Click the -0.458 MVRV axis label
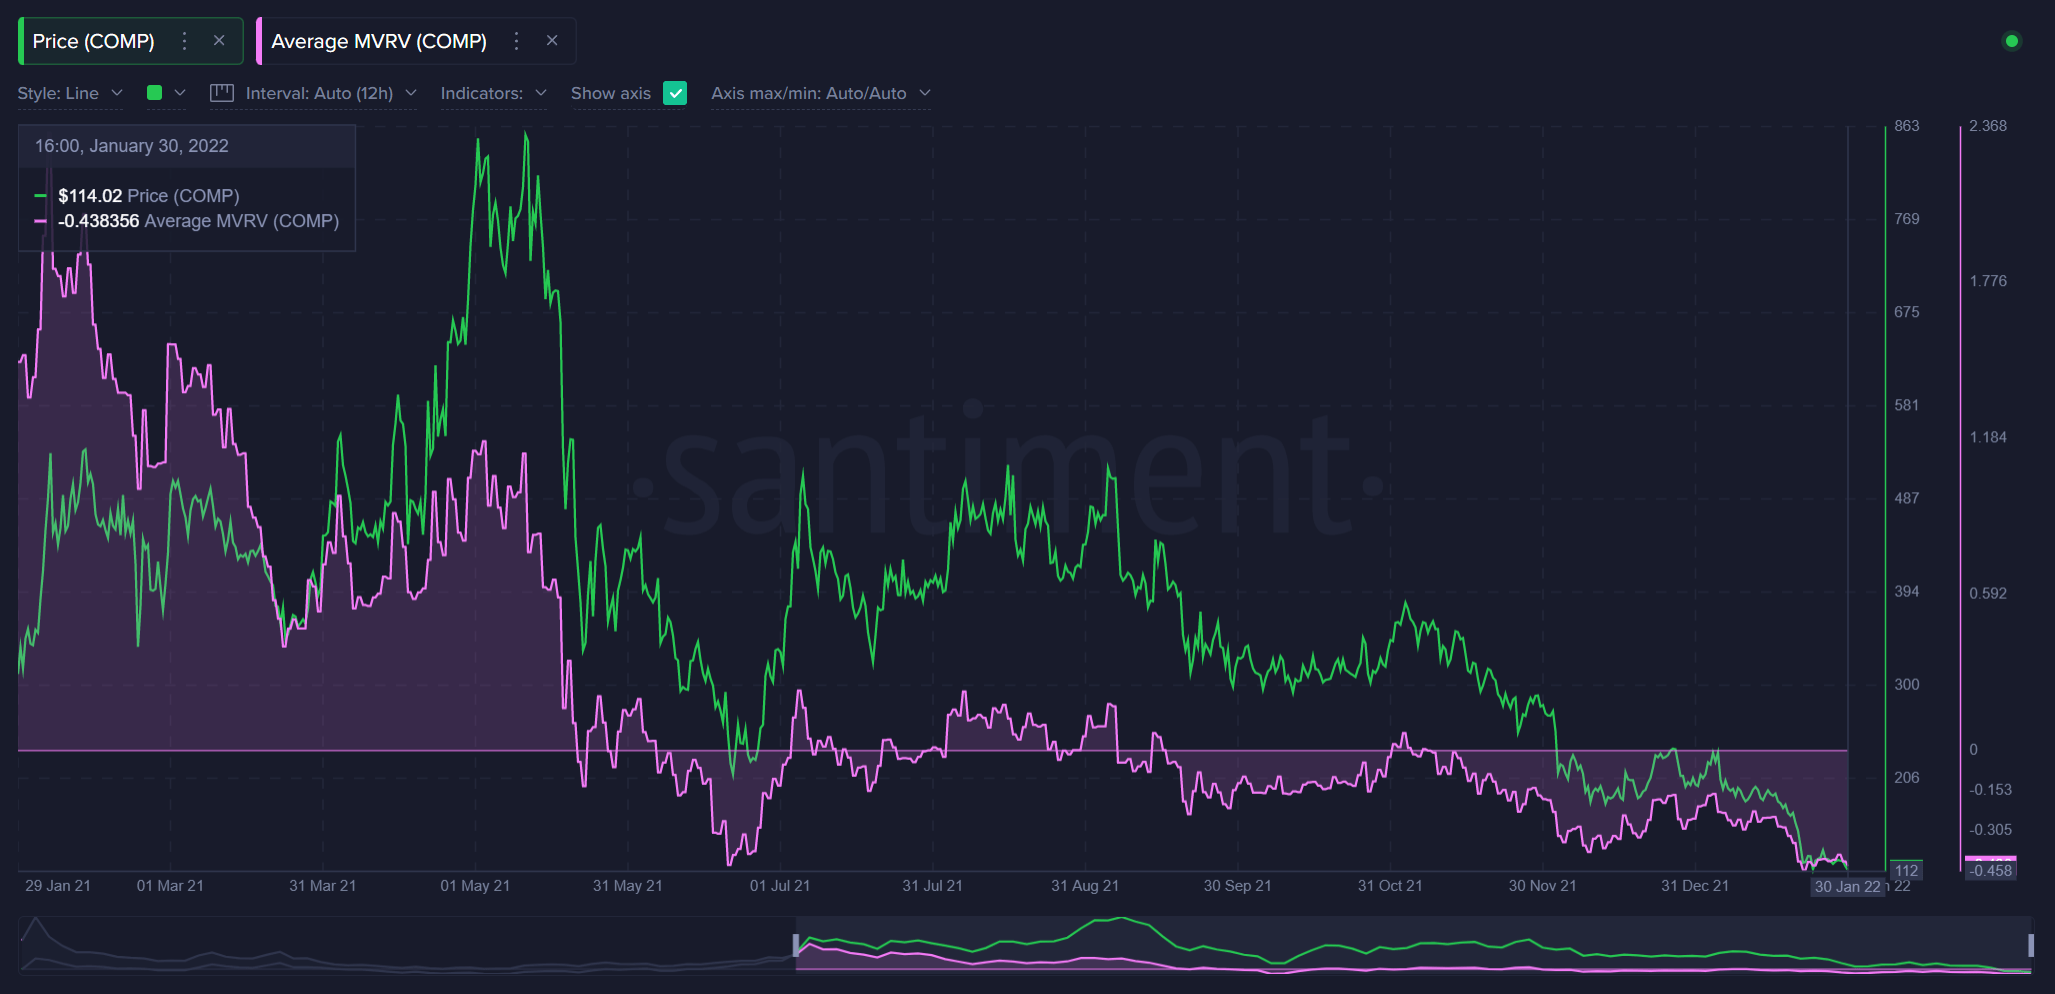Screen dimensions: 2055x994 (1991, 871)
